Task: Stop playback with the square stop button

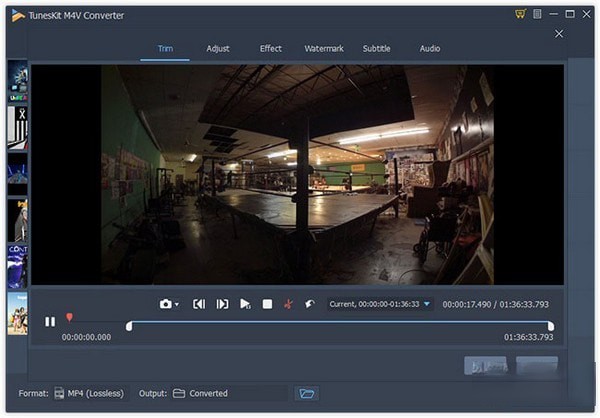Action: coord(267,304)
